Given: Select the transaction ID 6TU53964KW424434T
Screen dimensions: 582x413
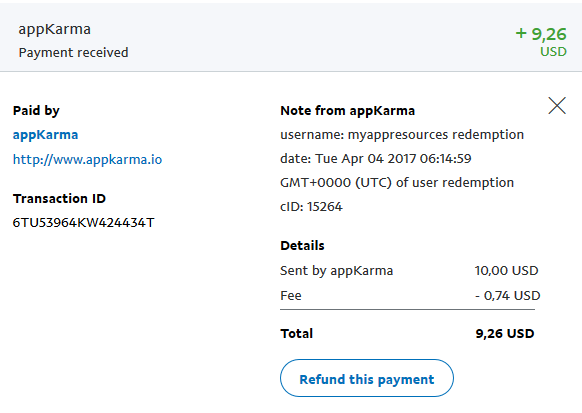Looking at the screenshot, I should pos(84,223).
